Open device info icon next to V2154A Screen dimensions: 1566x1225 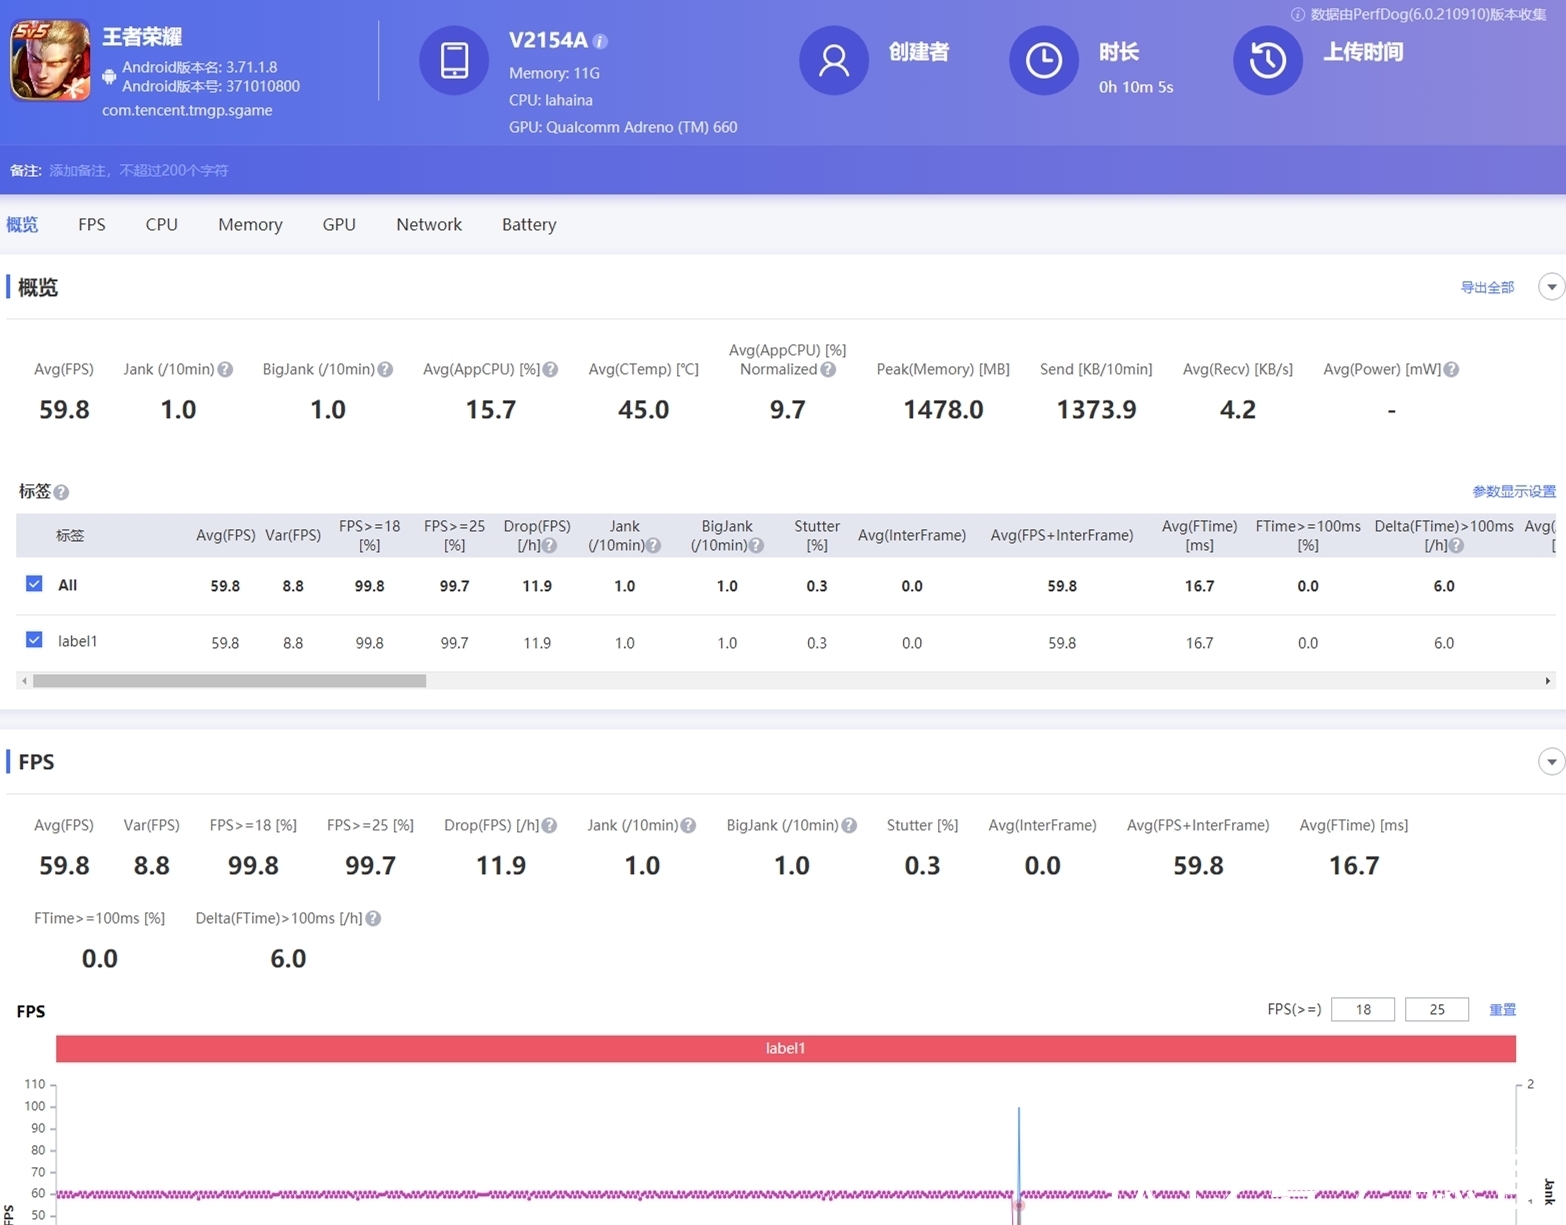[x=600, y=41]
